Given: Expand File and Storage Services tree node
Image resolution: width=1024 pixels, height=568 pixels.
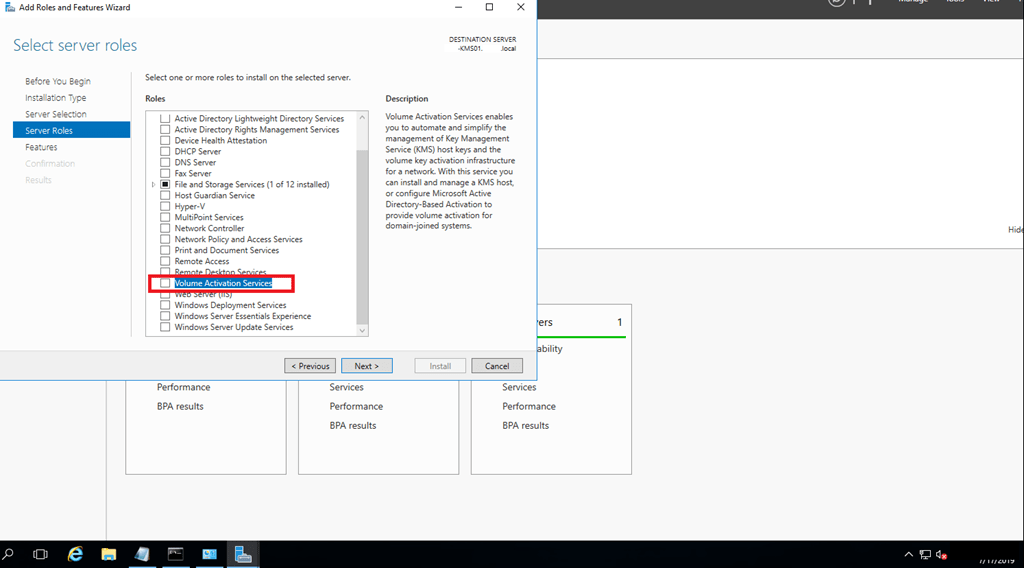Looking at the screenshot, I should click(153, 185).
